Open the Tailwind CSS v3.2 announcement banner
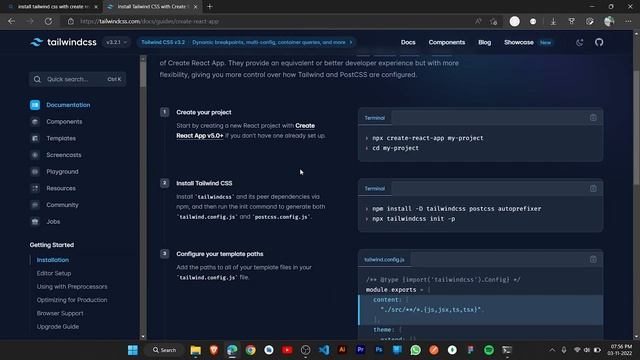This screenshot has width=640, height=360. point(247,42)
